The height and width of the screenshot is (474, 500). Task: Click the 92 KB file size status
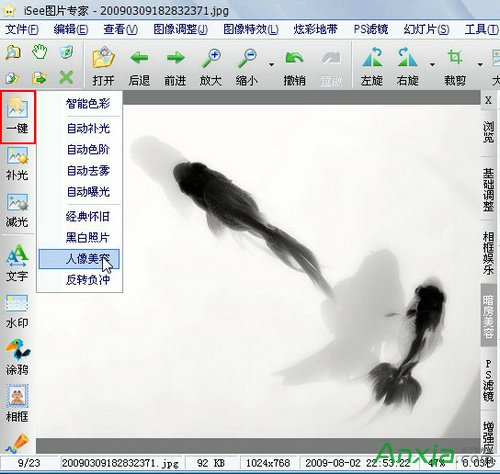pos(211,463)
